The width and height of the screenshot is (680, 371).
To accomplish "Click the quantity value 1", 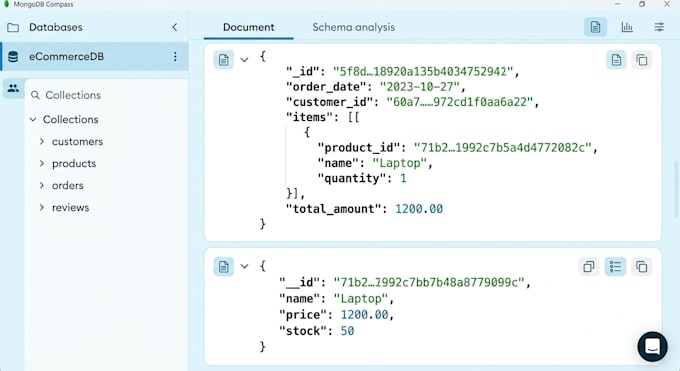I will (403, 178).
